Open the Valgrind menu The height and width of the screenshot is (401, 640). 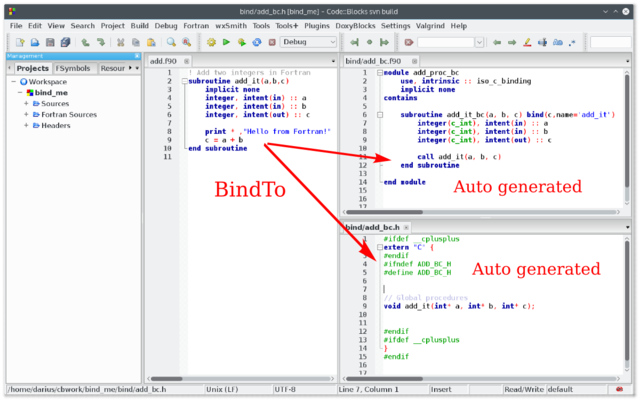tap(430, 26)
